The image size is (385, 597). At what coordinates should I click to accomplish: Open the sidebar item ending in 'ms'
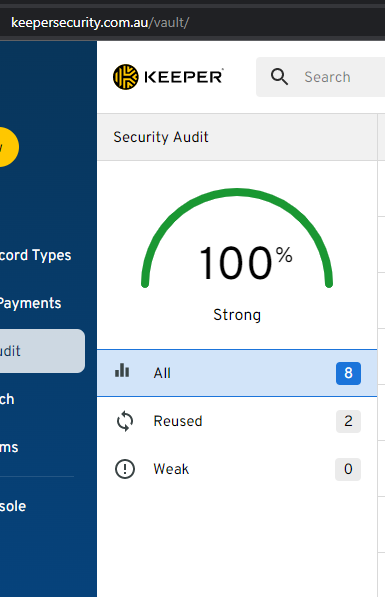pos(9,447)
